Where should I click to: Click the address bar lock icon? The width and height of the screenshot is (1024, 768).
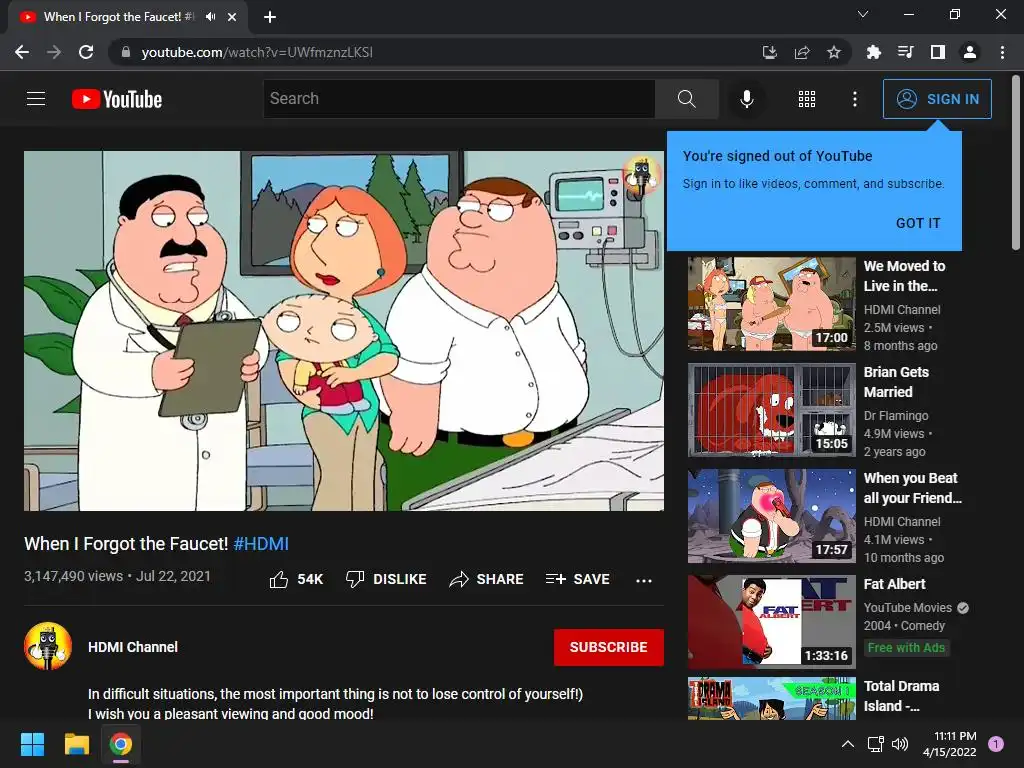click(x=126, y=52)
